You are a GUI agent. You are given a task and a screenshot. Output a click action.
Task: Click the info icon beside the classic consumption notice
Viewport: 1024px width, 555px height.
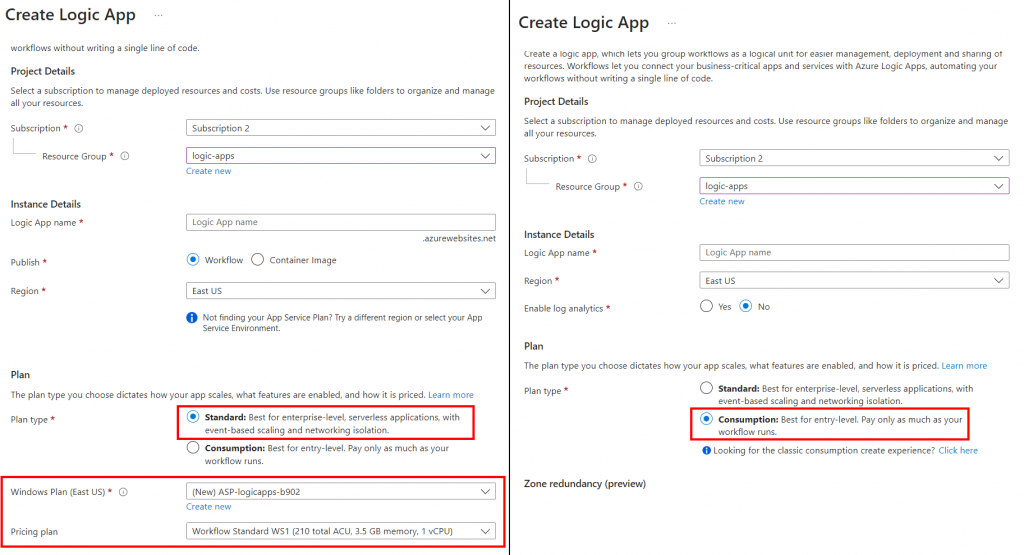[x=707, y=451]
